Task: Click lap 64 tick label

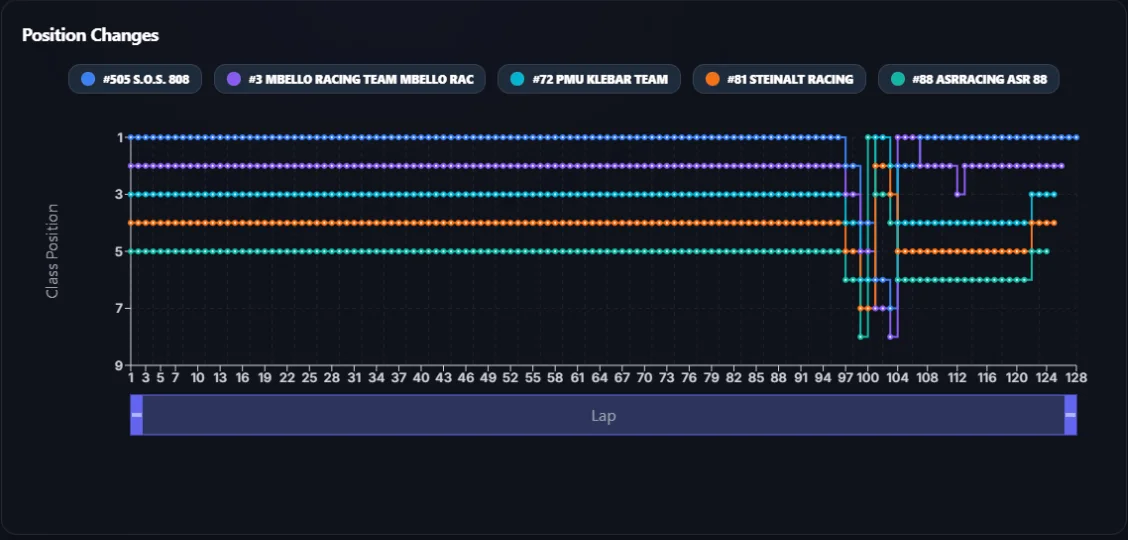Action: tap(599, 377)
